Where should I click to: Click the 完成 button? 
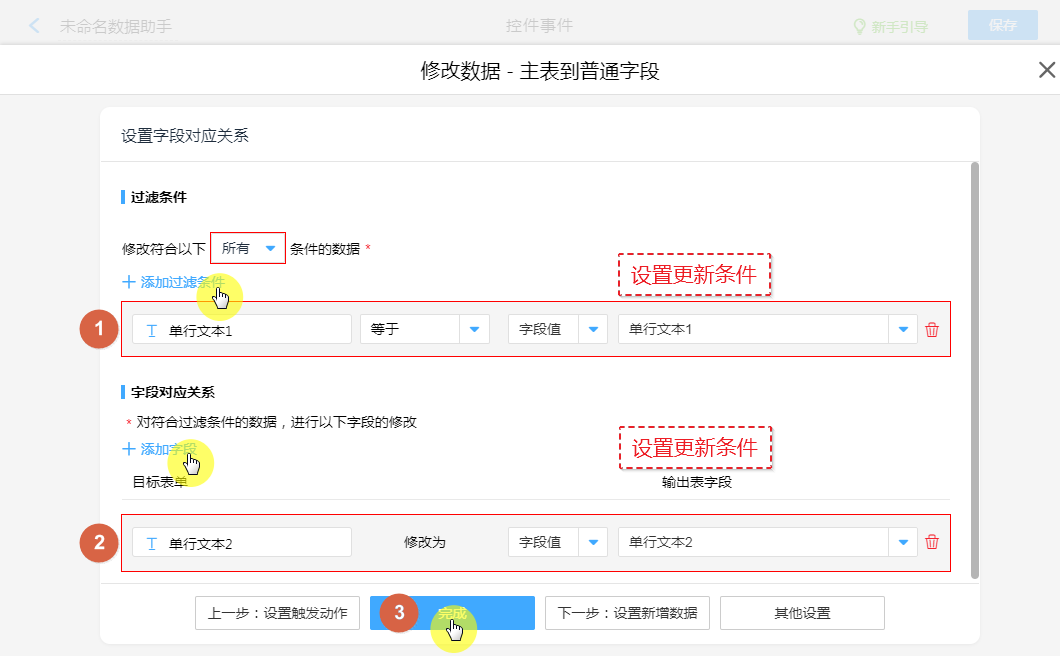452,613
